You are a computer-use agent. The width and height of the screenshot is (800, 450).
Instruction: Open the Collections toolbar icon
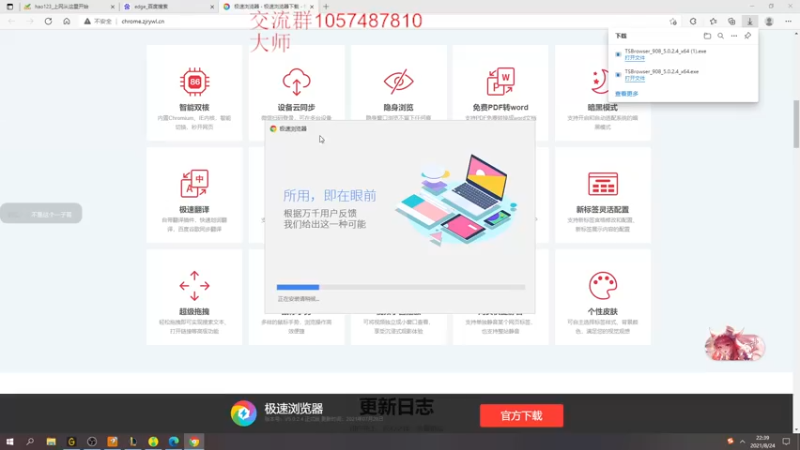[732, 21]
